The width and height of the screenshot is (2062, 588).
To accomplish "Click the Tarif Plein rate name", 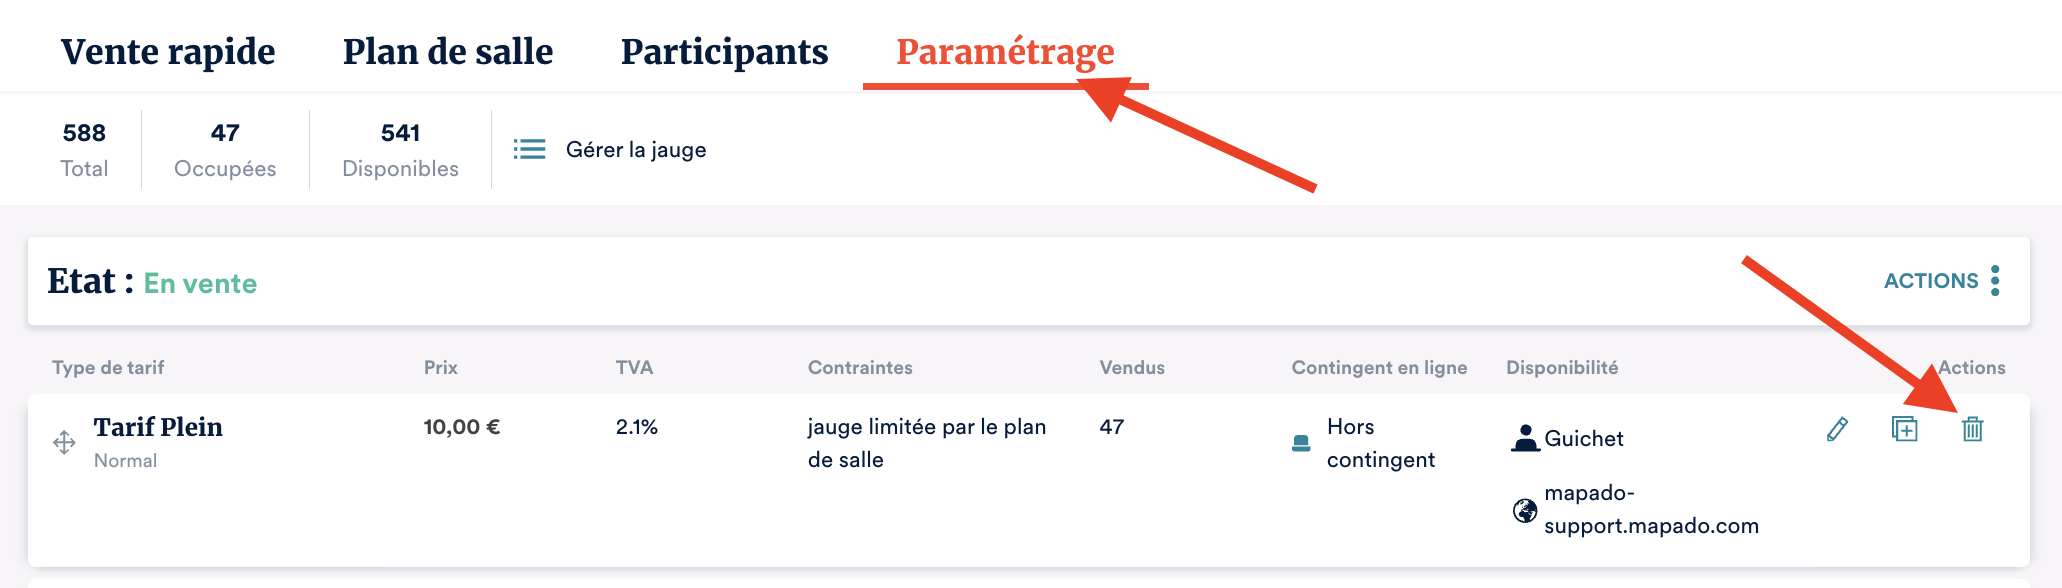I will coord(158,427).
